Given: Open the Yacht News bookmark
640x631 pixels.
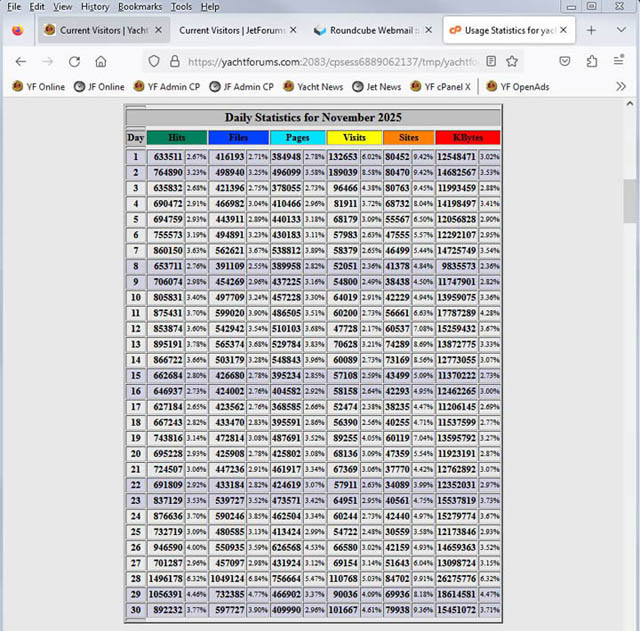Looking at the screenshot, I should pos(312,87).
